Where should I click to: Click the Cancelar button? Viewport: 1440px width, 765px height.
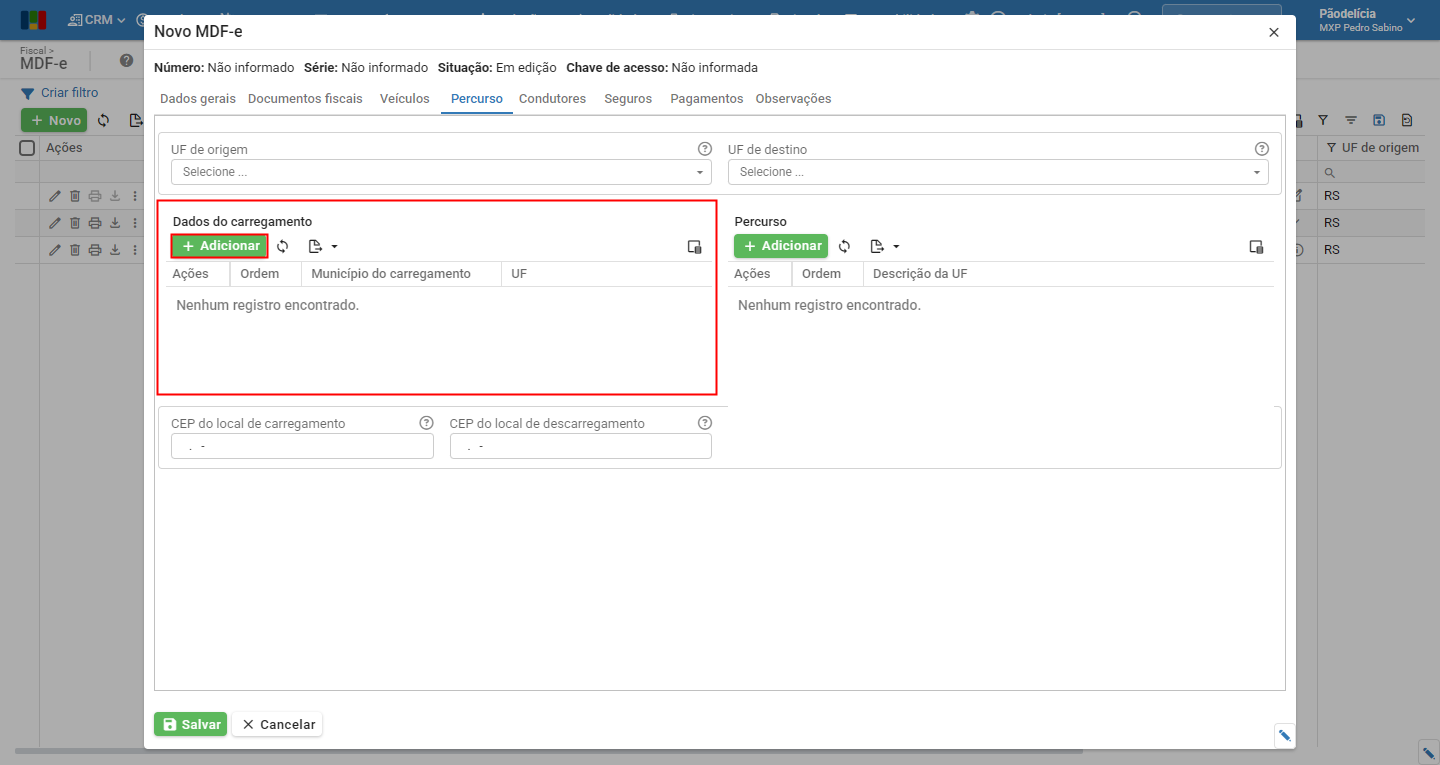[278, 724]
